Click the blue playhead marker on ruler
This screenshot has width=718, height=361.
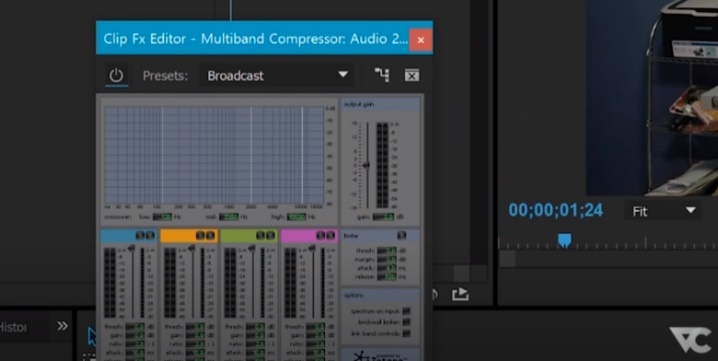(x=565, y=240)
